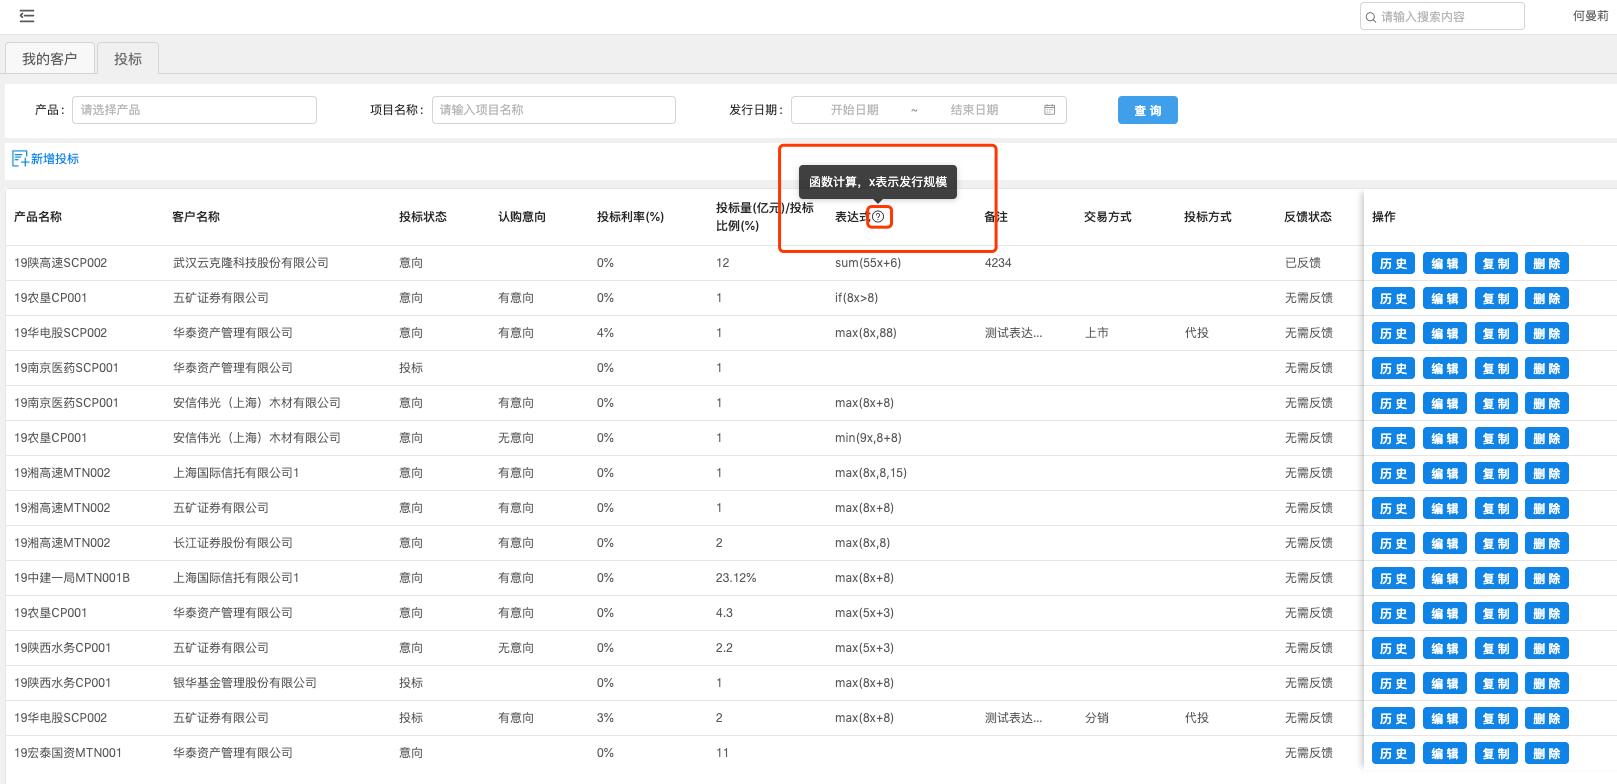Toggle the sidebar menu collapse icon
This screenshot has height=784, width=1617.
(27, 16)
